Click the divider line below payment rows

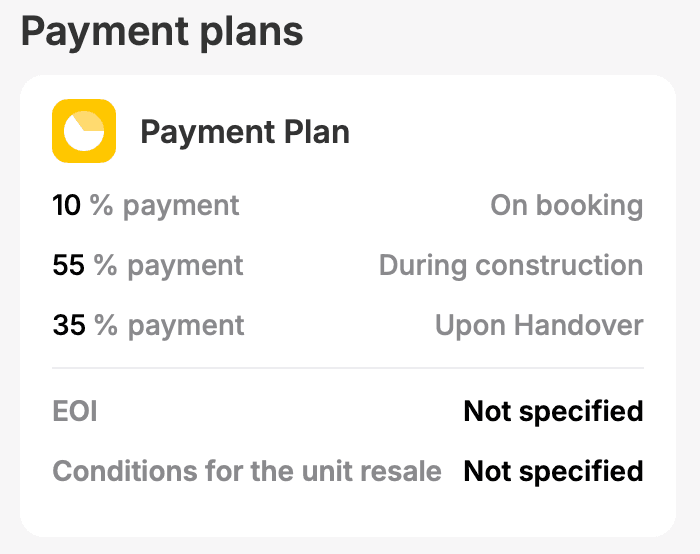coord(348,368)
